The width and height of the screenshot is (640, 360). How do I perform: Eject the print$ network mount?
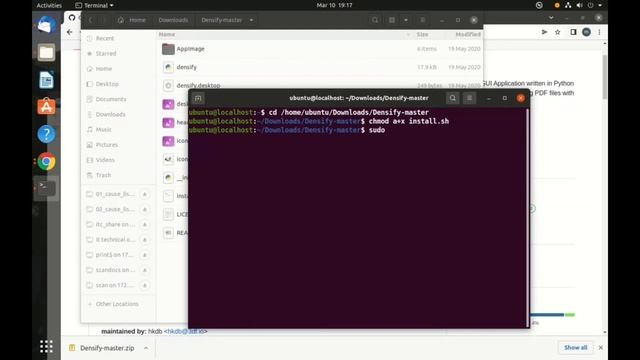point(144,255)
